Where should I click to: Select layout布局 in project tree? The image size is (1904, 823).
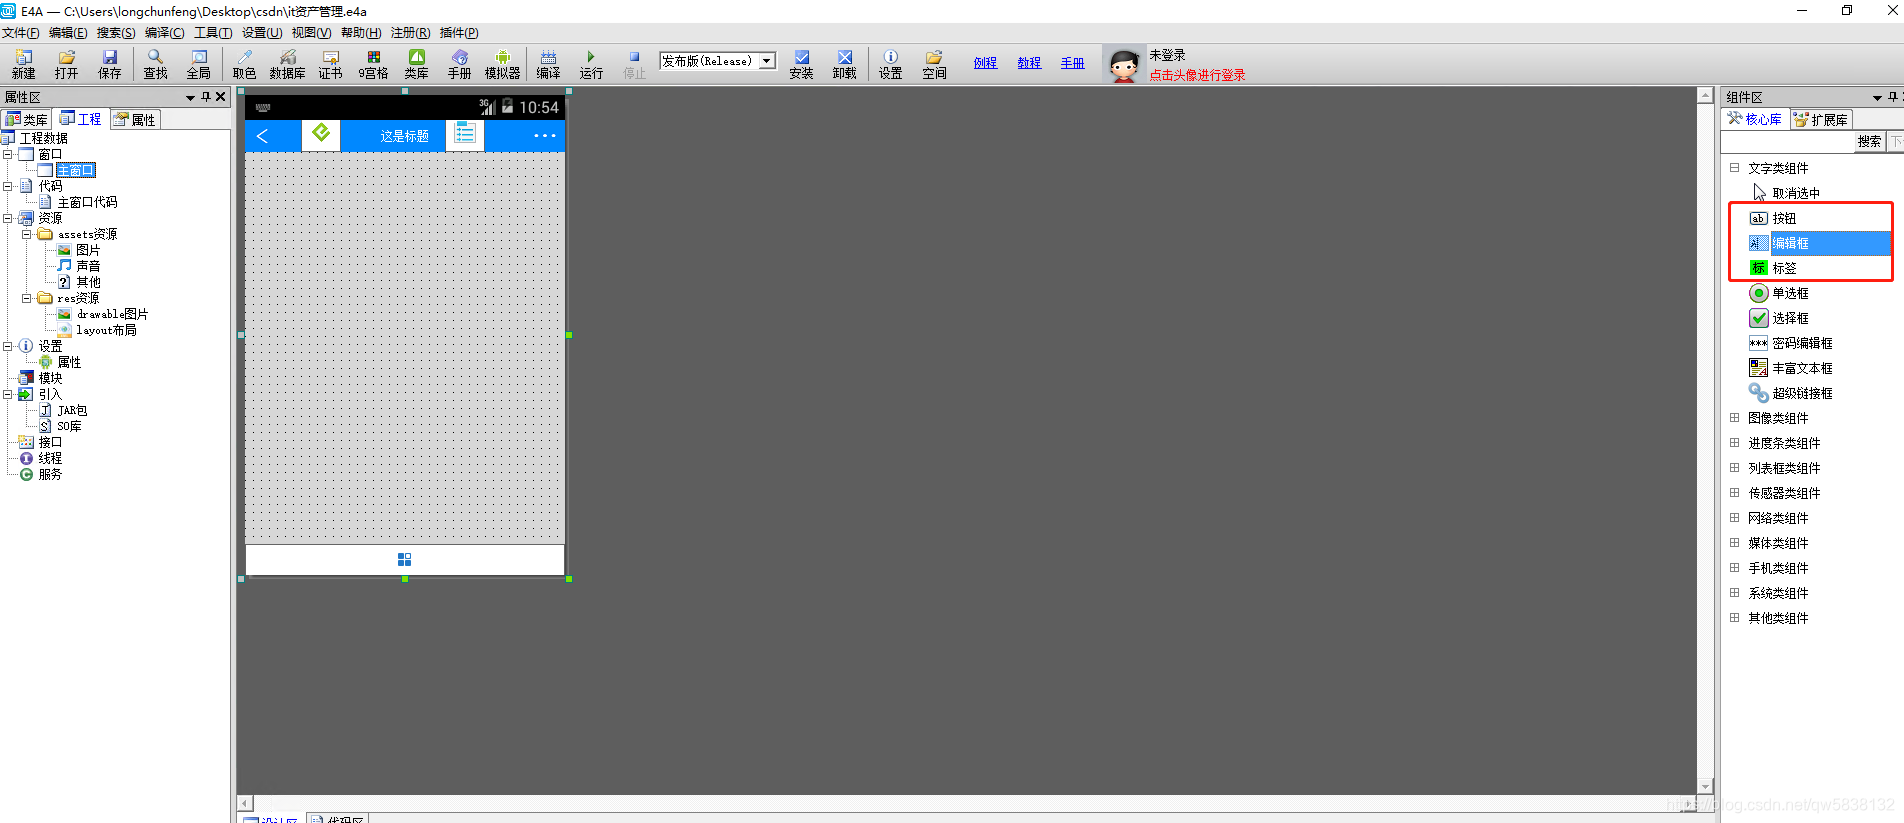[106, 330]
